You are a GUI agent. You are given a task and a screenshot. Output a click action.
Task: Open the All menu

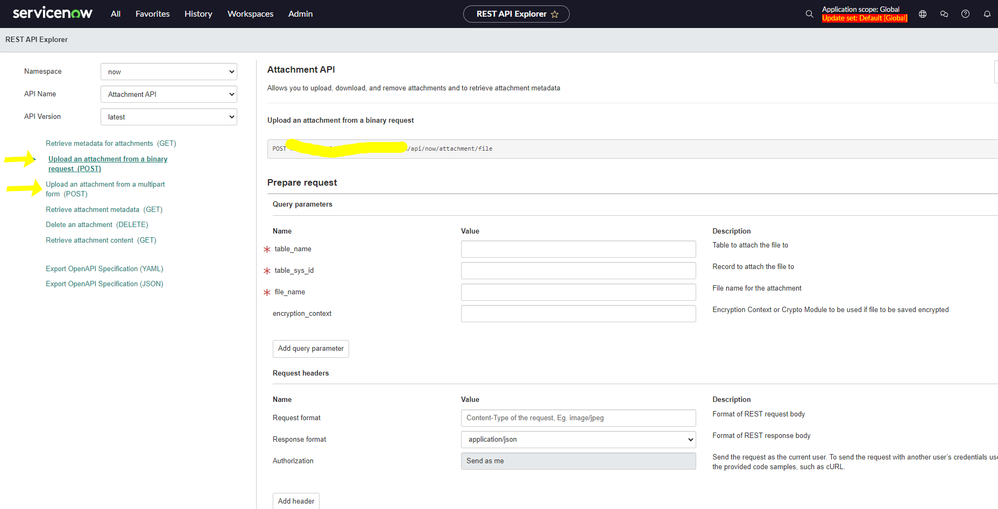tap(115, 14)
